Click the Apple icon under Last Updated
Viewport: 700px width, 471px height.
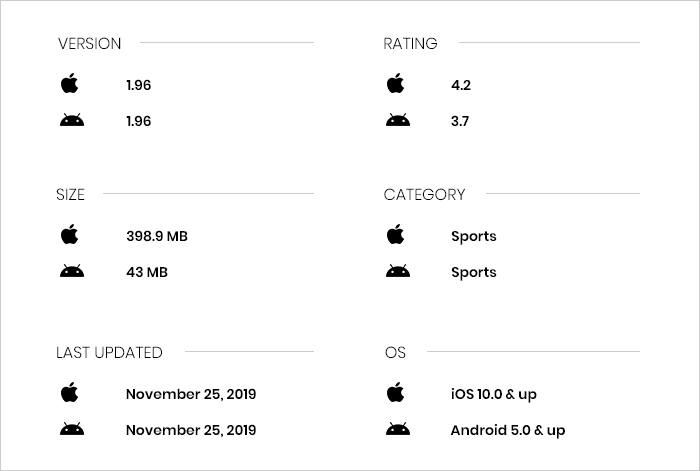(69, 393)
